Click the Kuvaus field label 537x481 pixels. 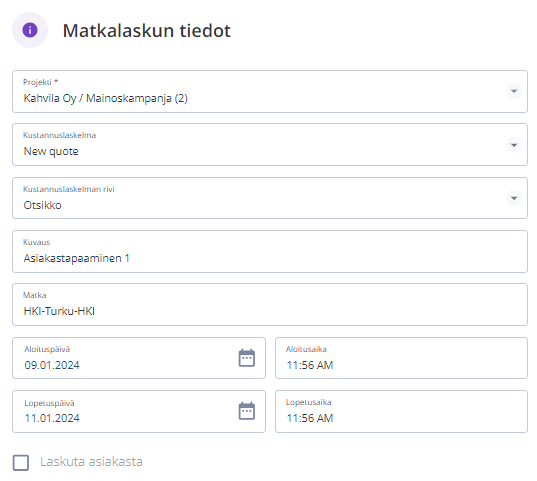(36, 242)
